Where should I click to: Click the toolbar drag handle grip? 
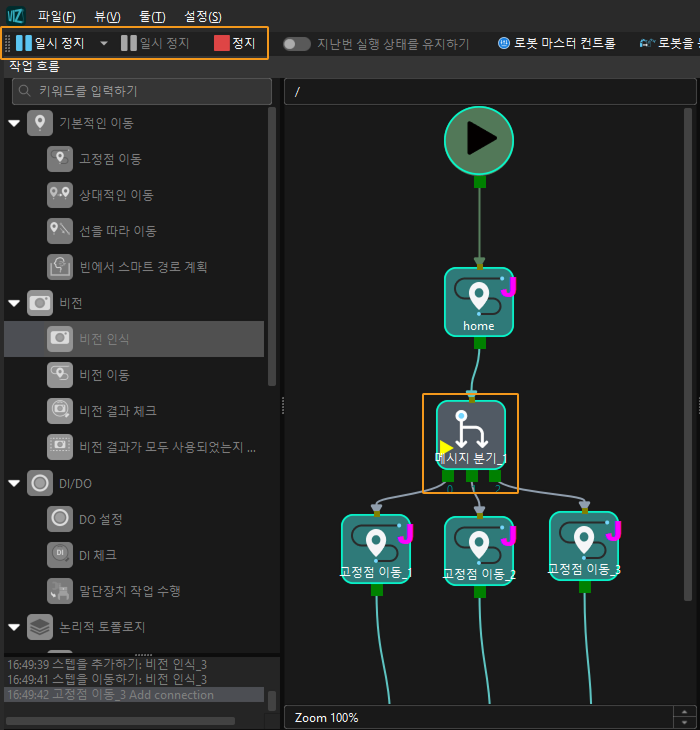[x=7, y=43]
